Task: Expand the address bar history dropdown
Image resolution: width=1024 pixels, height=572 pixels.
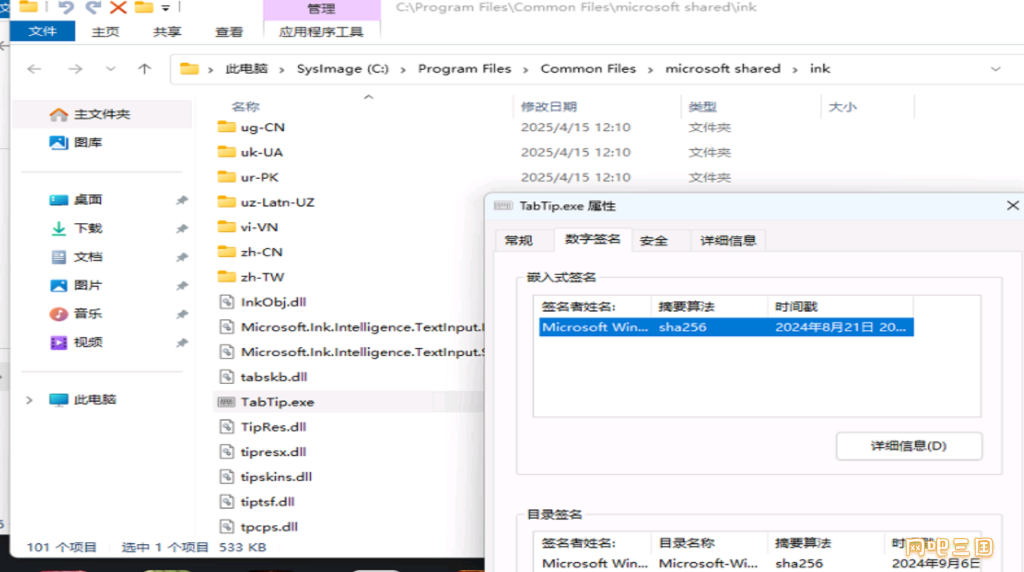Action: point(995,69)
